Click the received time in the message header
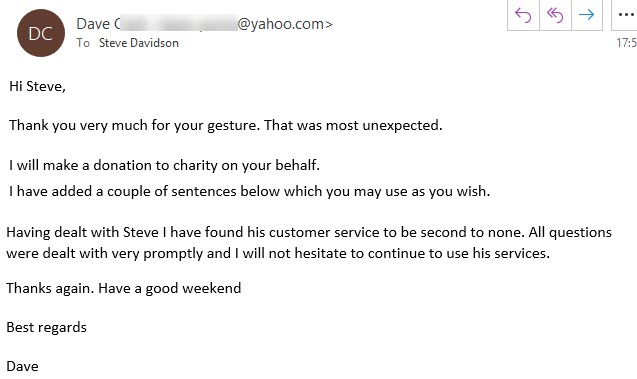 pos(626,43)
